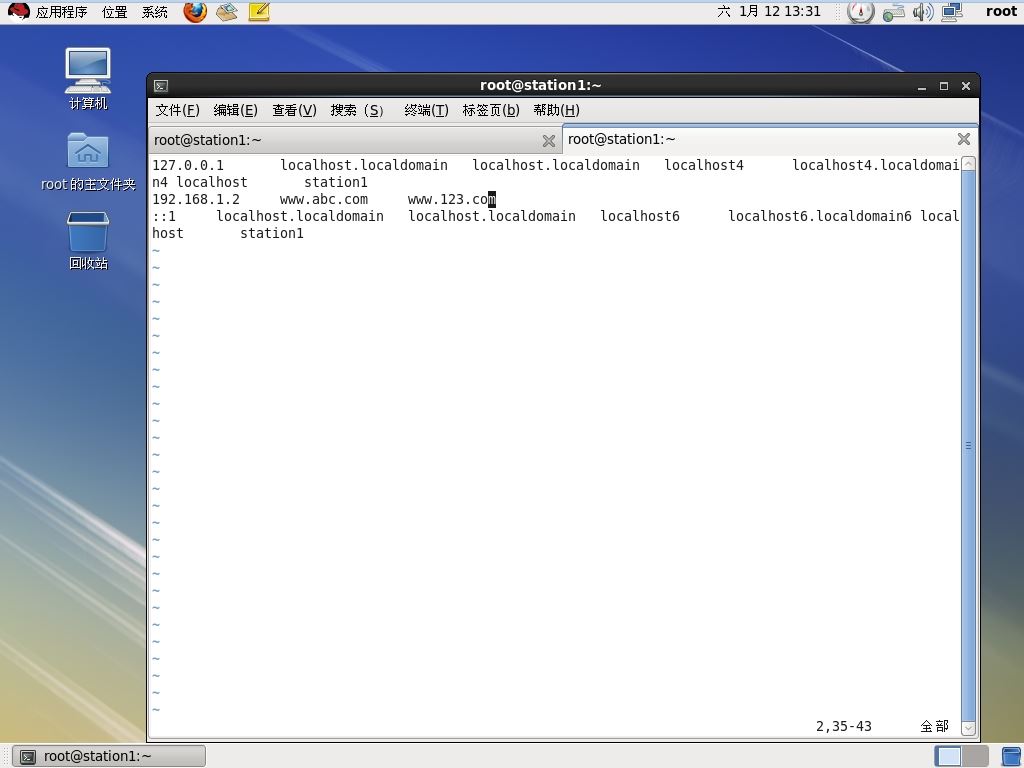This screenshot has height=768, width=1024.
Task: Click the network connection tray icon
Action: (x=893, y=12)
